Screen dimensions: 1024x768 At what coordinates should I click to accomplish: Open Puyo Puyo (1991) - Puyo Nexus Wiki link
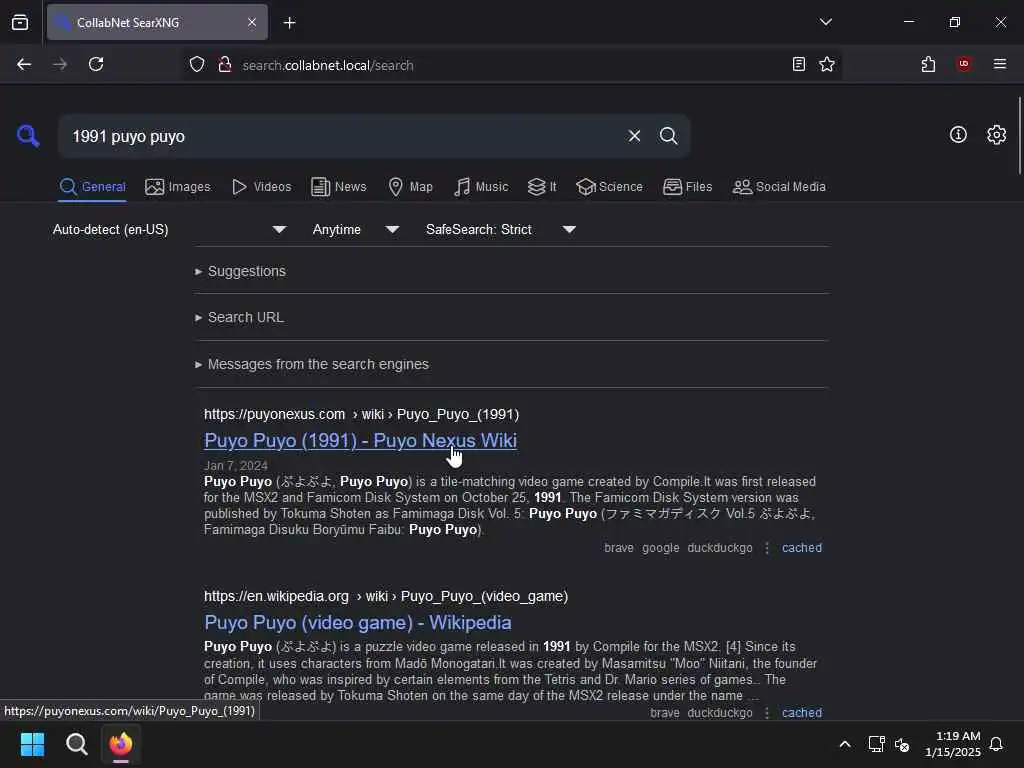[360, 441]
